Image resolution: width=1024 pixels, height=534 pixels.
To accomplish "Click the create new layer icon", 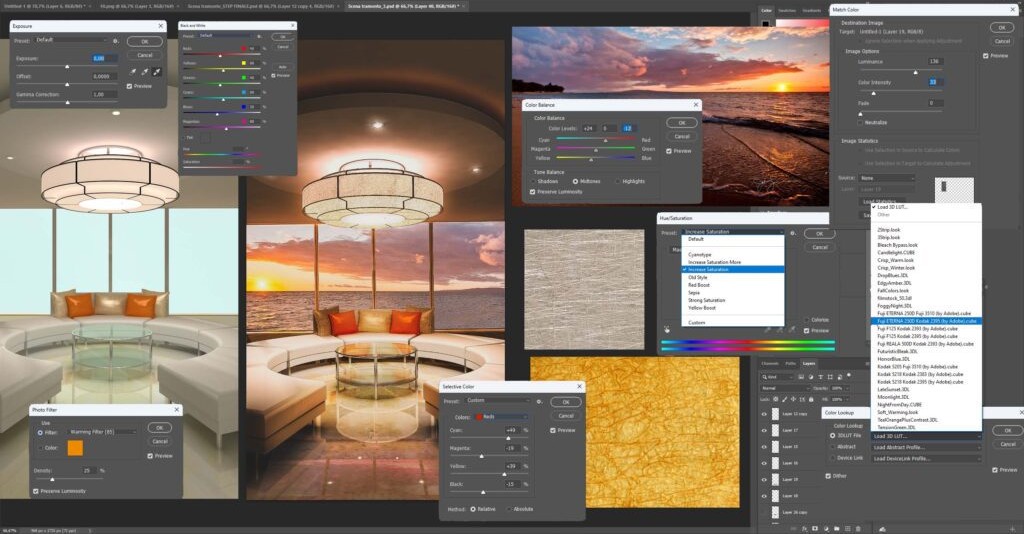I will [848, 529].
